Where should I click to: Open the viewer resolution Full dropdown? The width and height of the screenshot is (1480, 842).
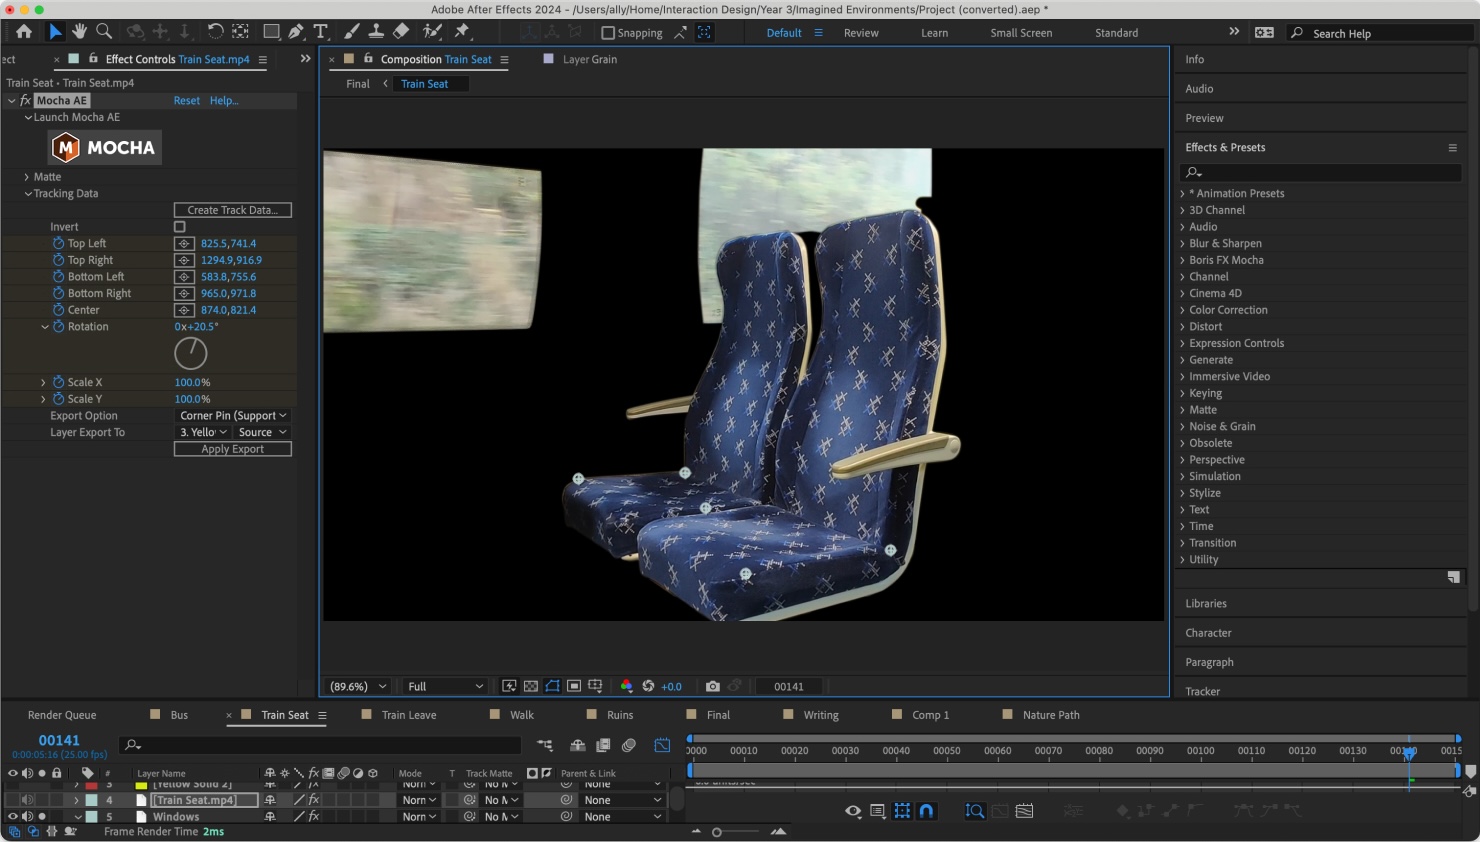pos(445,686)
